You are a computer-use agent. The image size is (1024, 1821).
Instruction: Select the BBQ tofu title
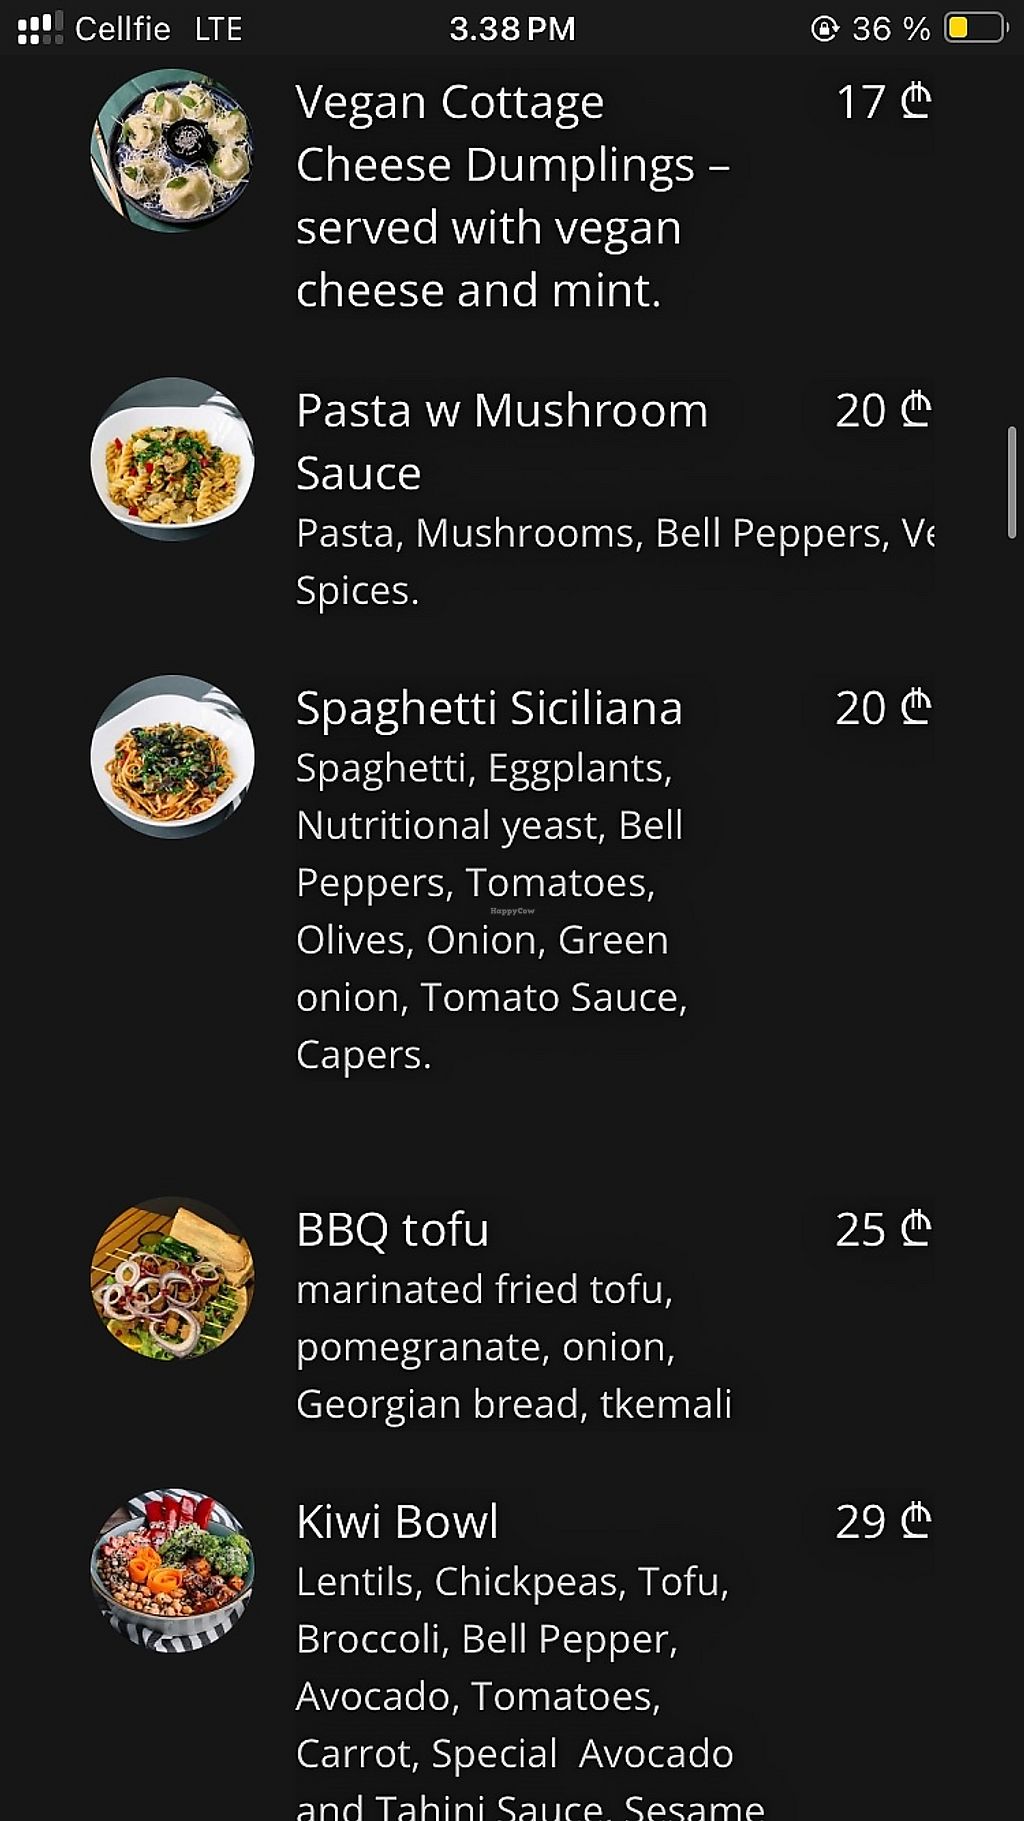[392, 1230]
